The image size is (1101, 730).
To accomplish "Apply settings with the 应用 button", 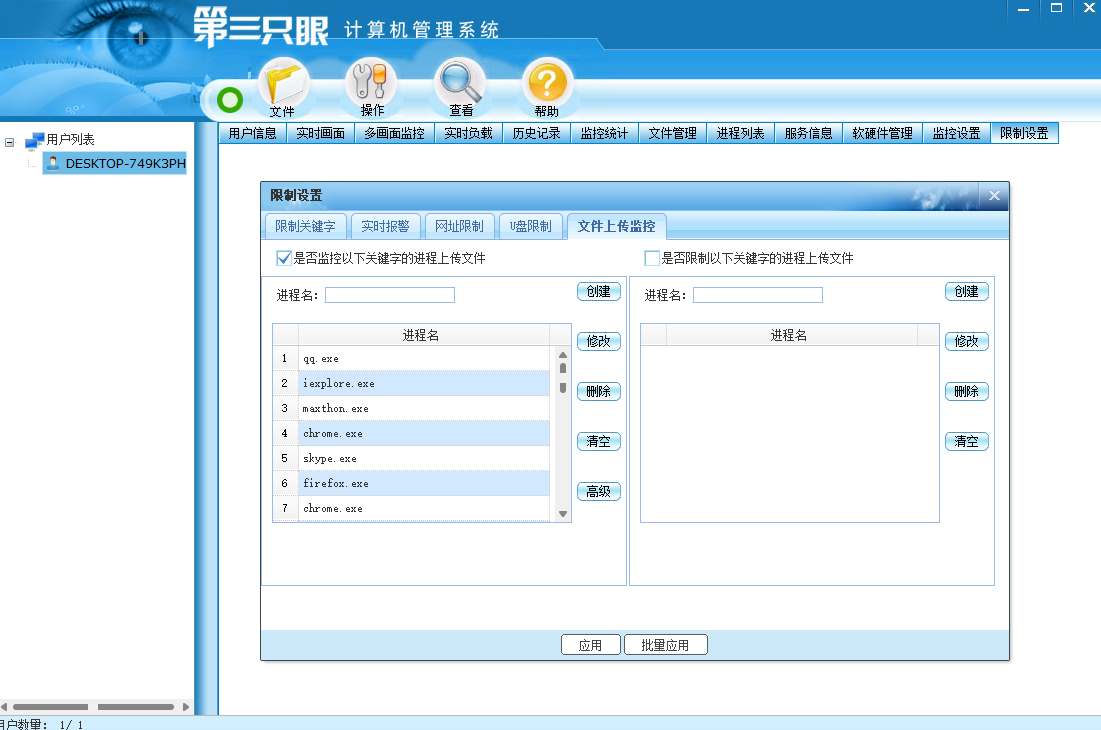I will point(591,644).
